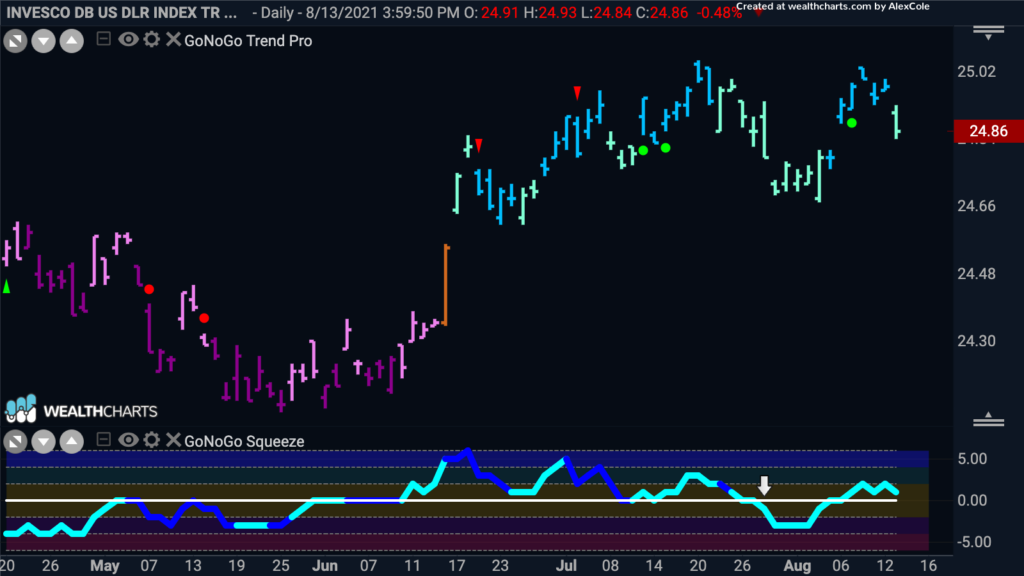
Task: Click the Daily timeframe text in header
Action: [276, 13]
